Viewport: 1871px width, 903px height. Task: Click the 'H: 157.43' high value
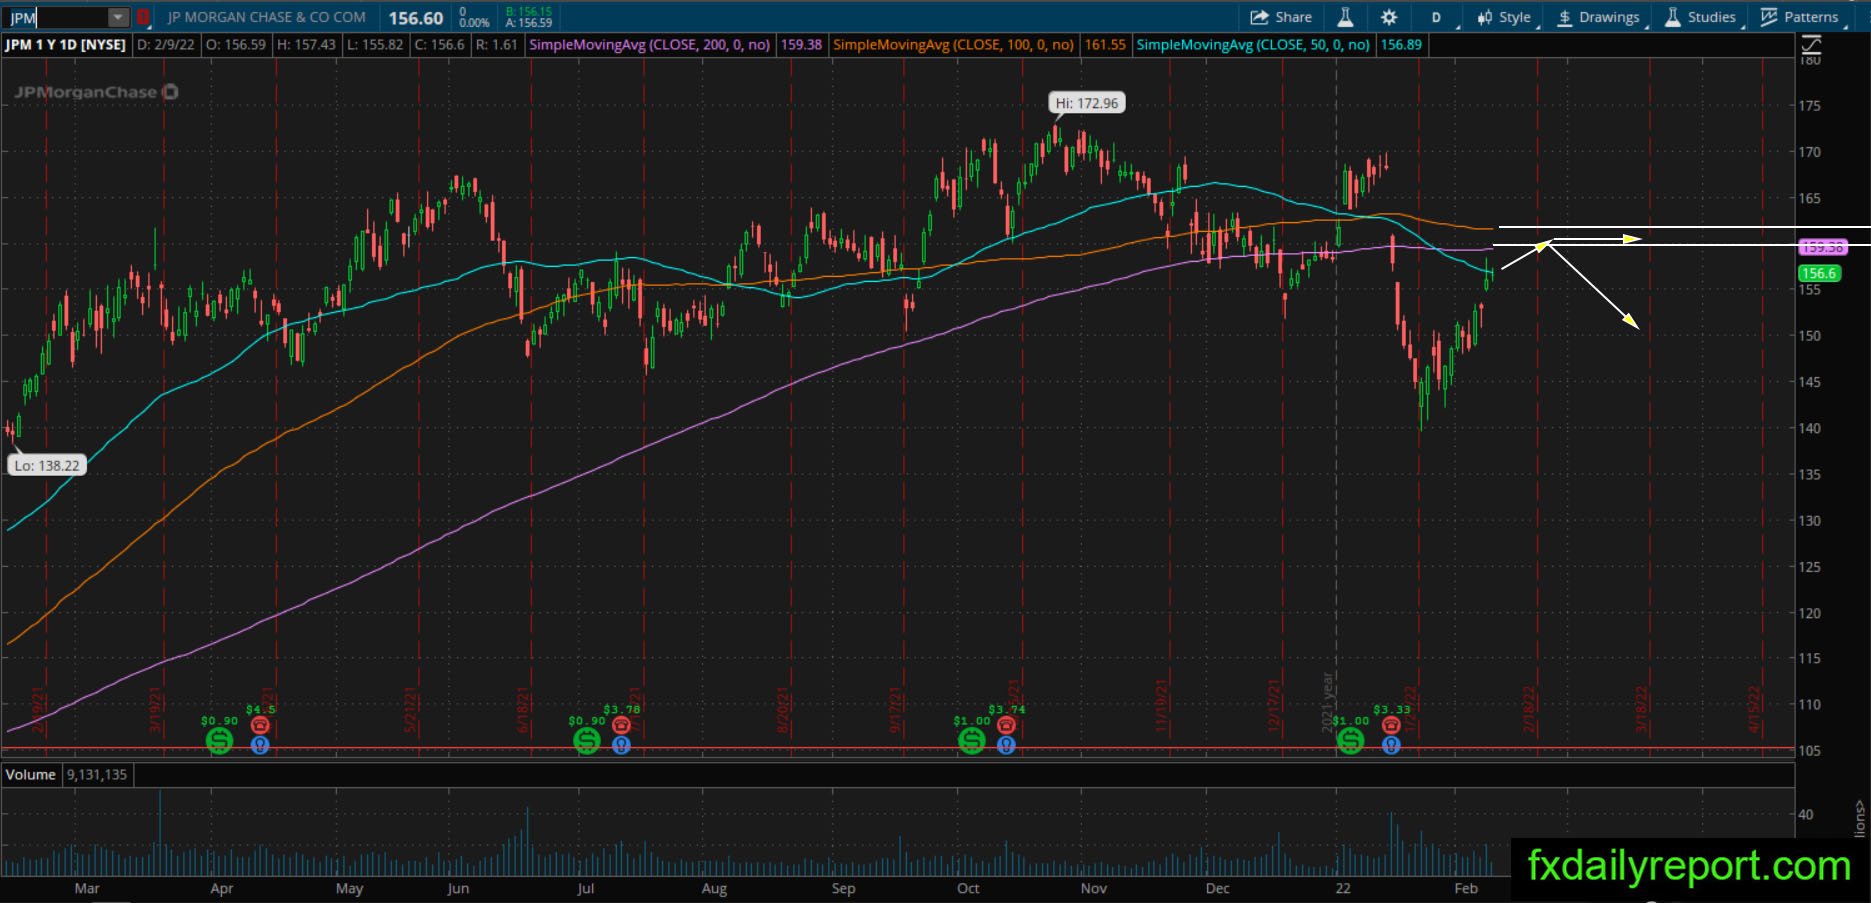pos(307,45)
